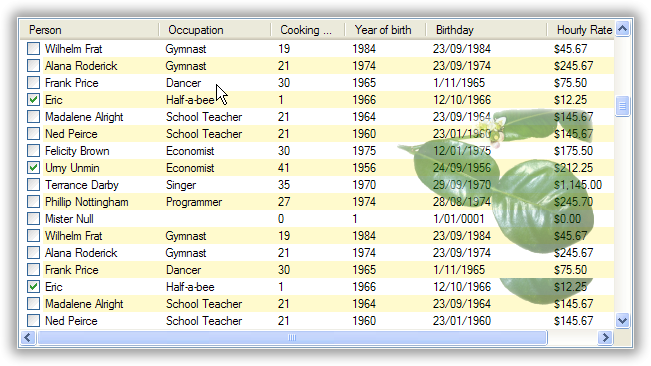
Task: Click the cooking value 41
Action: click(x=284, y=168)
